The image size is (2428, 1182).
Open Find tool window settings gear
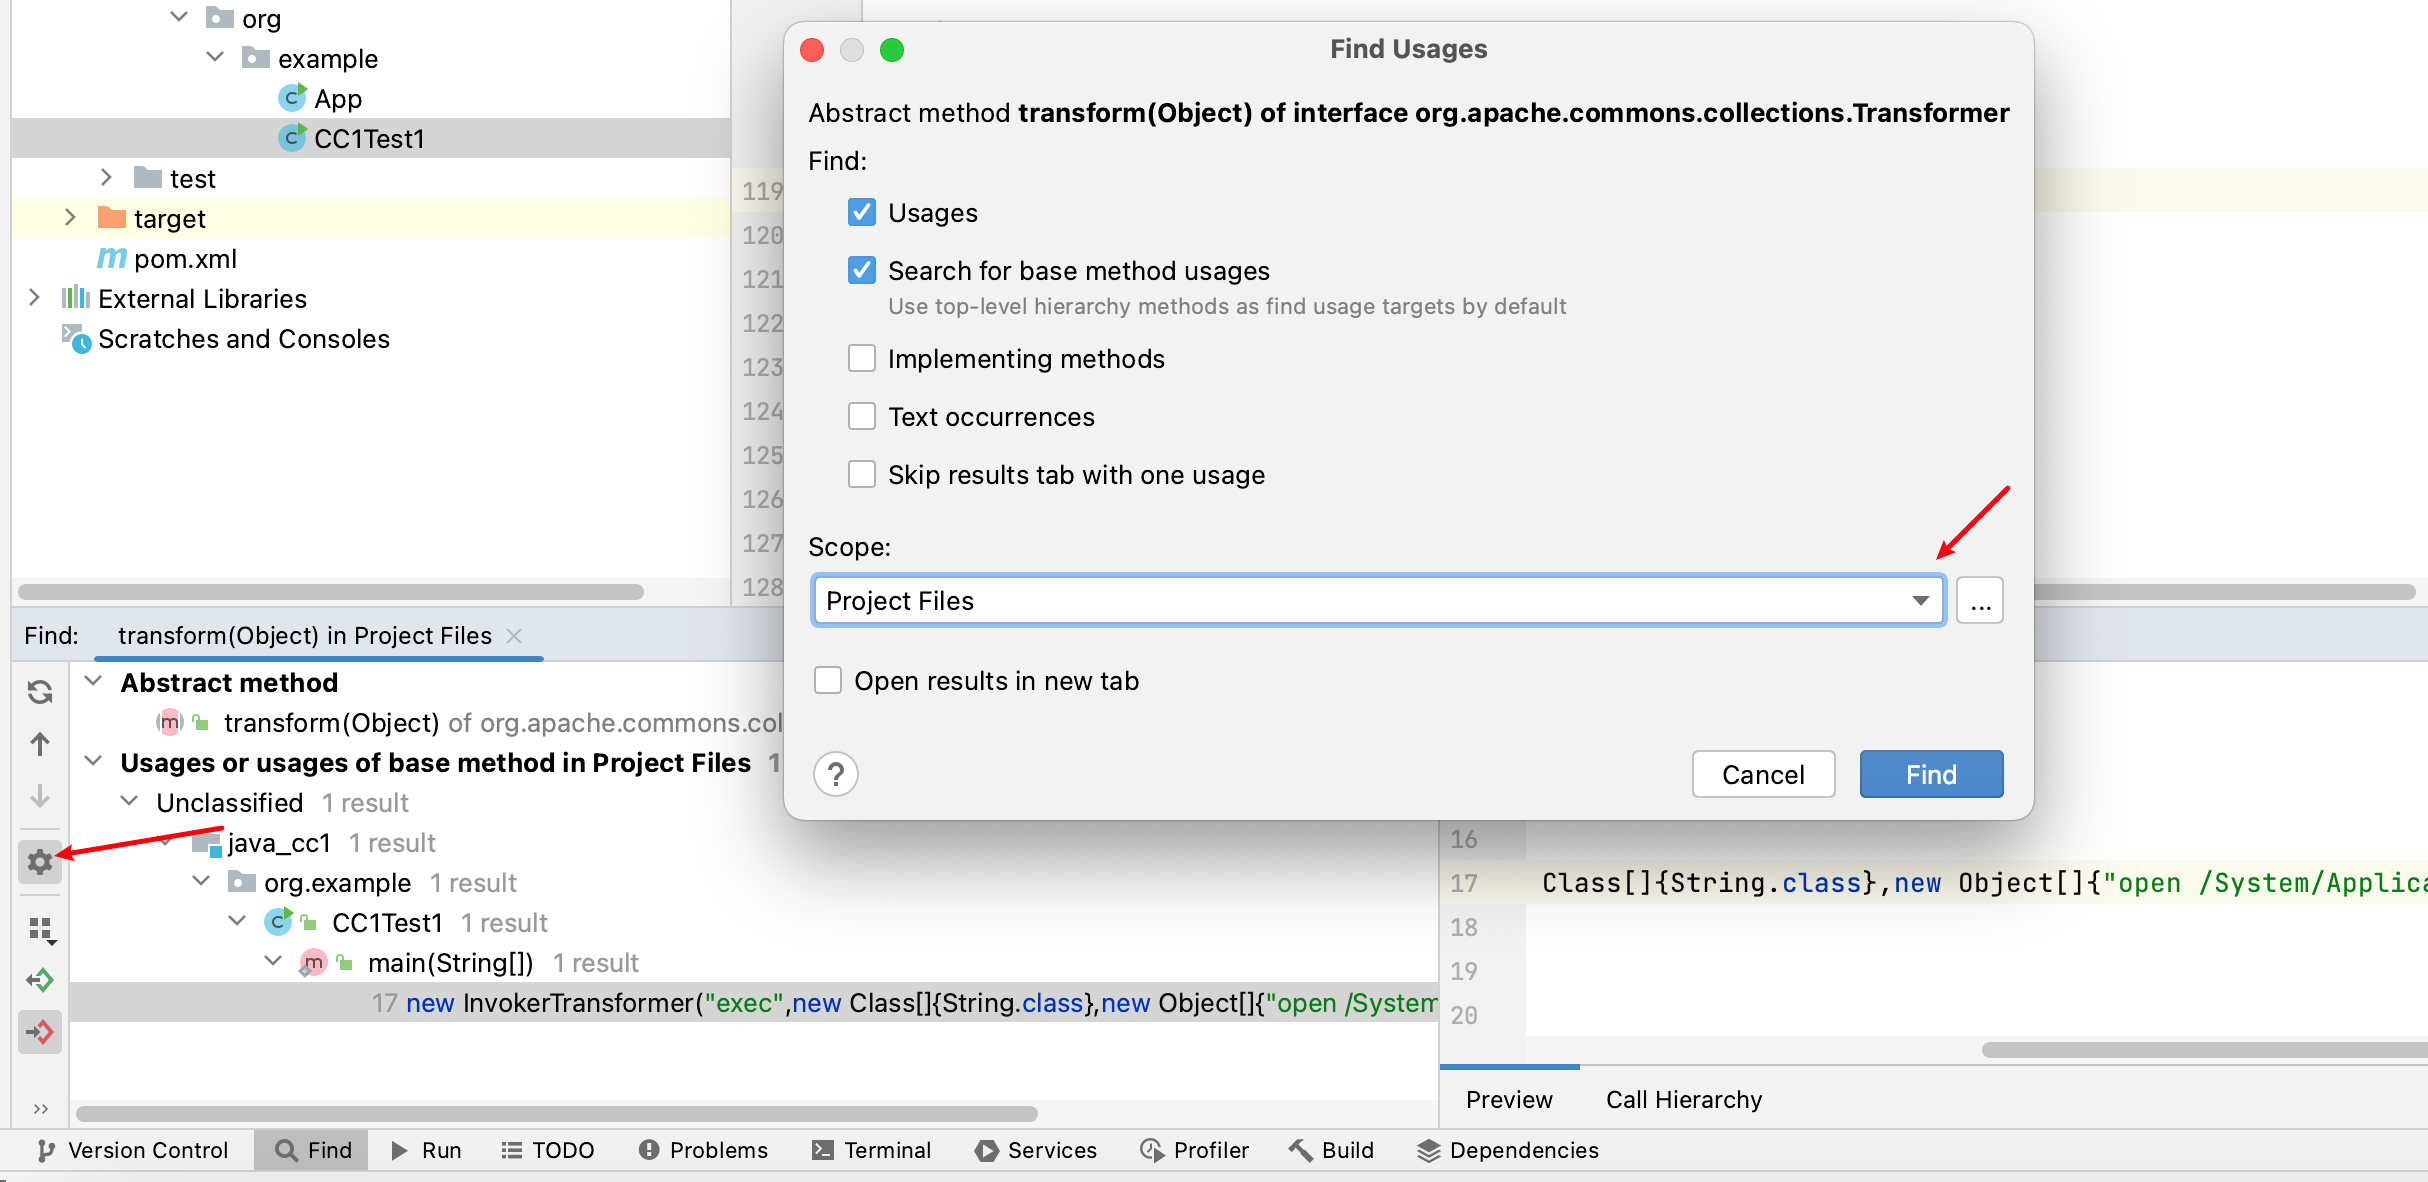pos(40,861)
